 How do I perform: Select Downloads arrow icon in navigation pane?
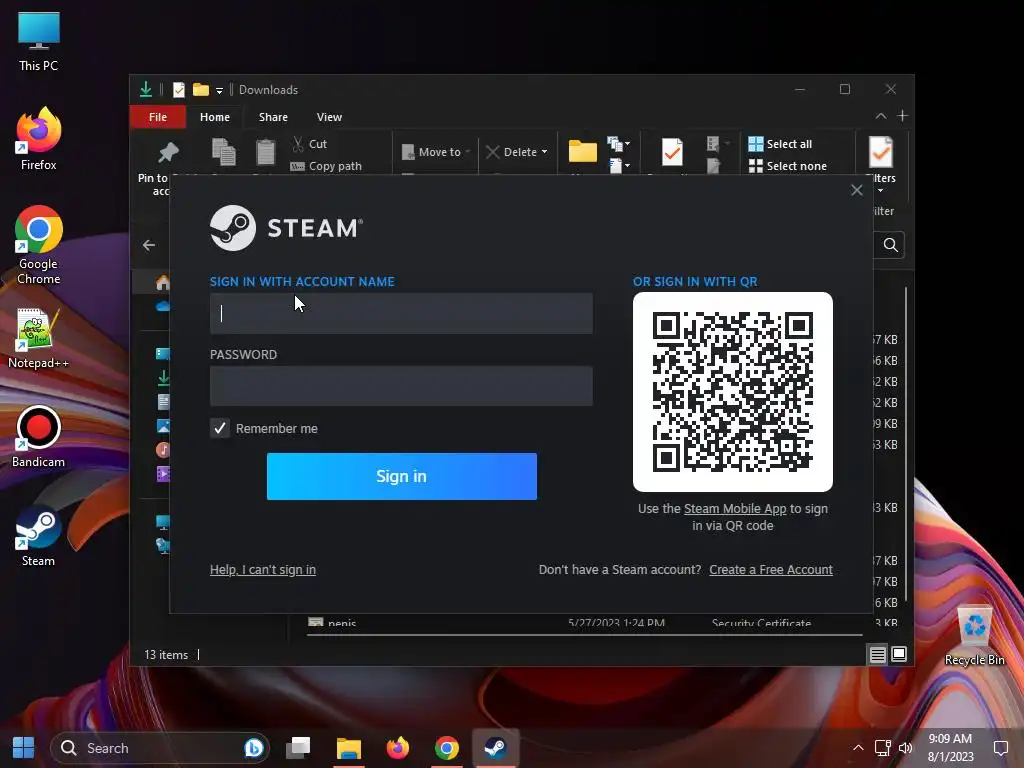tap(163, 377)
